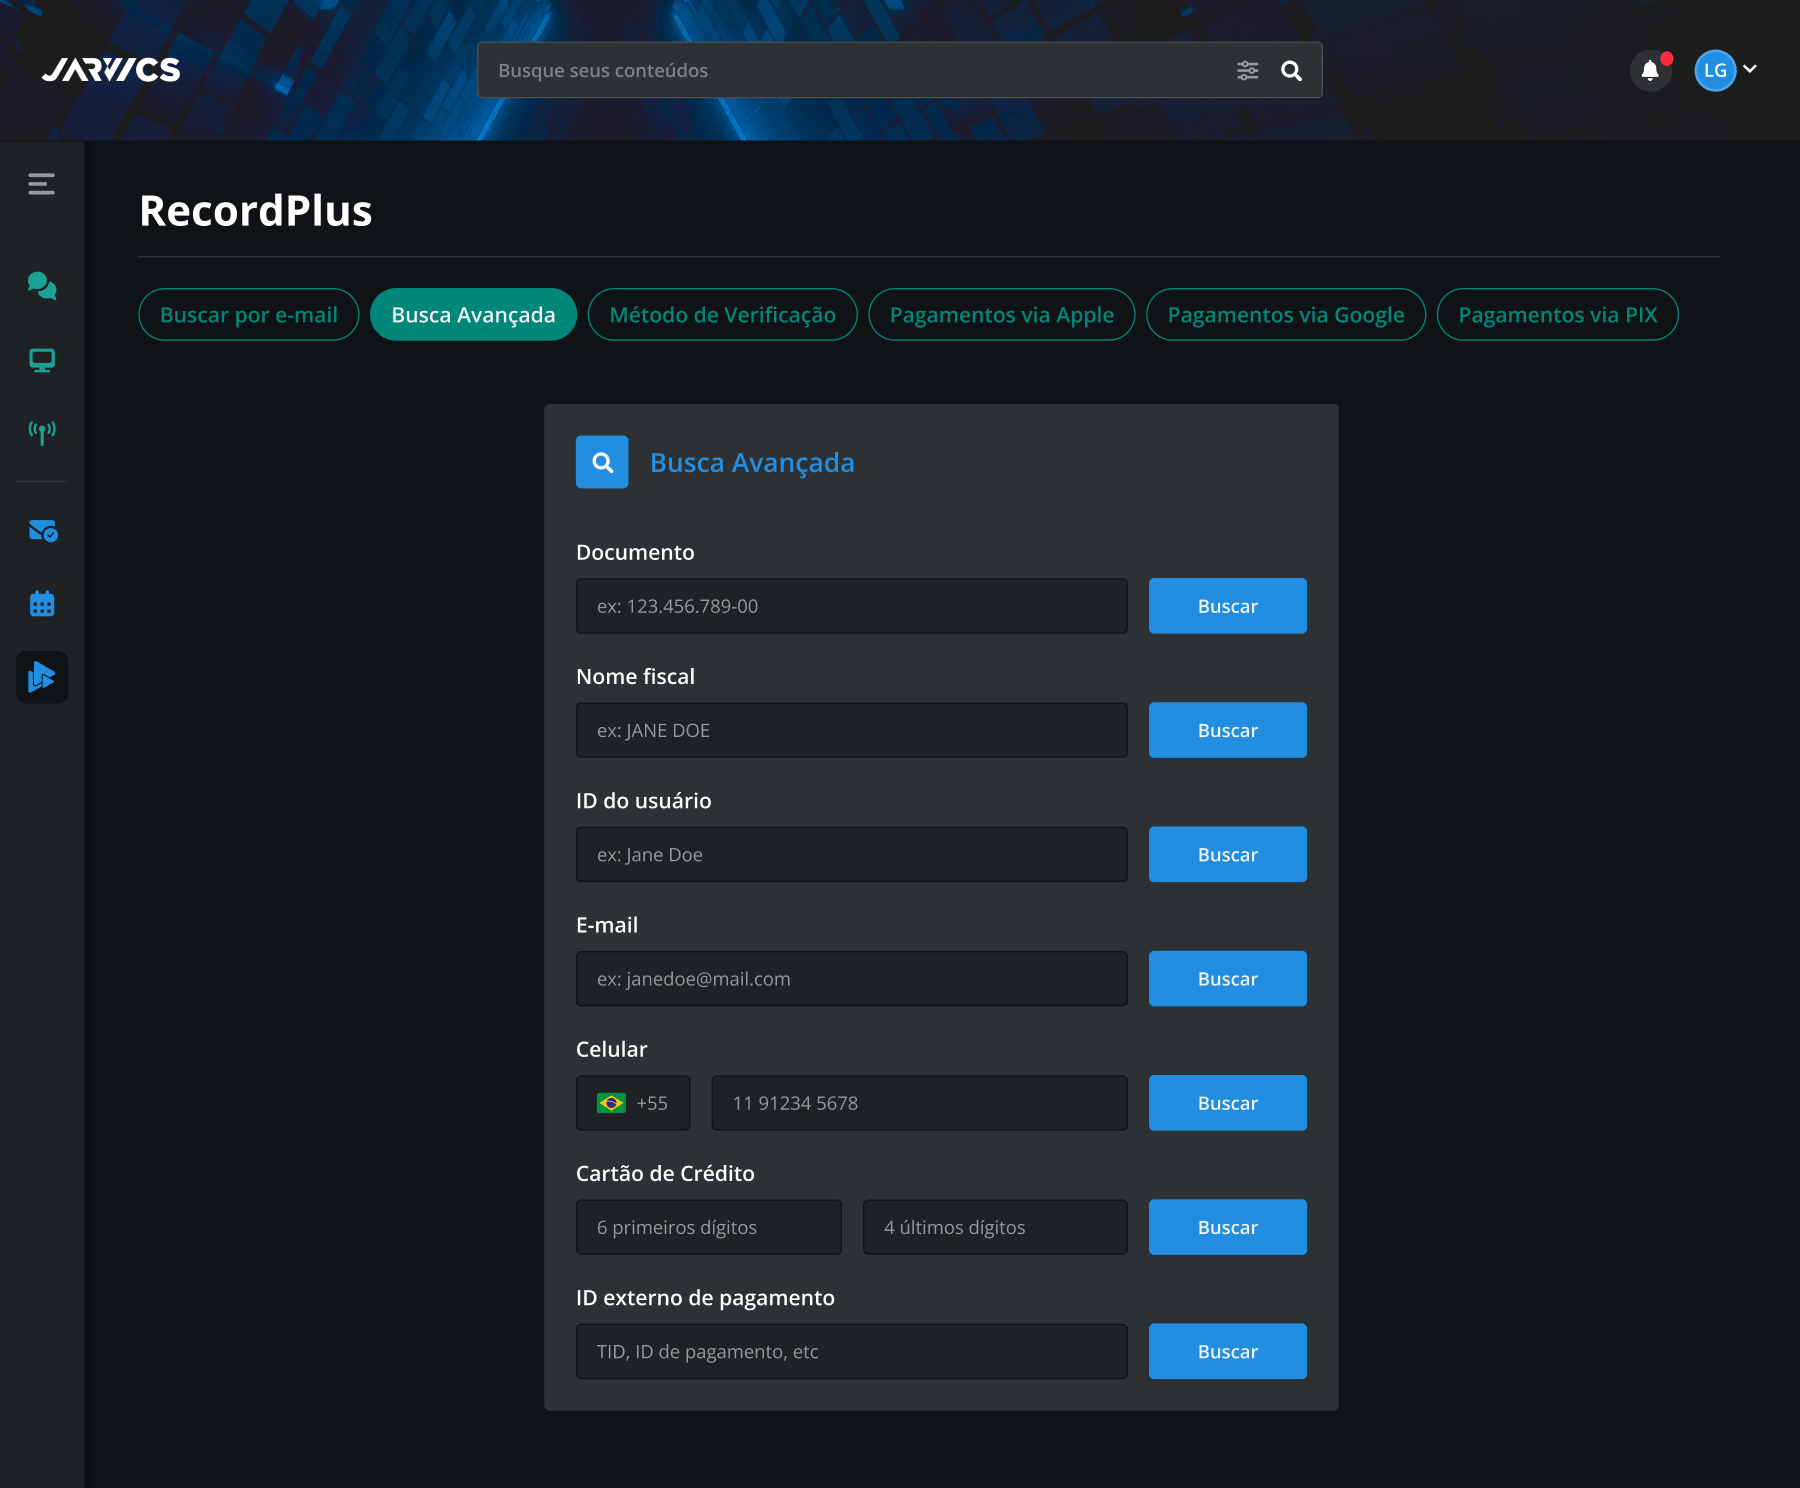Click the Documento label
Screen dimensions: 1800x1488
tap(635, 552)
